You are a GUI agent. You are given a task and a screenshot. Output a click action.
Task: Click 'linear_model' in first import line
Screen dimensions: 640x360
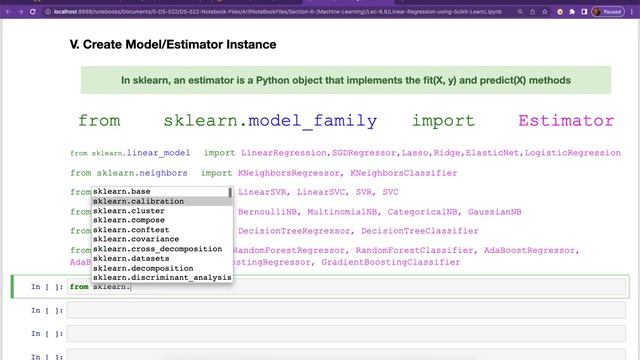tap(158, 153)
